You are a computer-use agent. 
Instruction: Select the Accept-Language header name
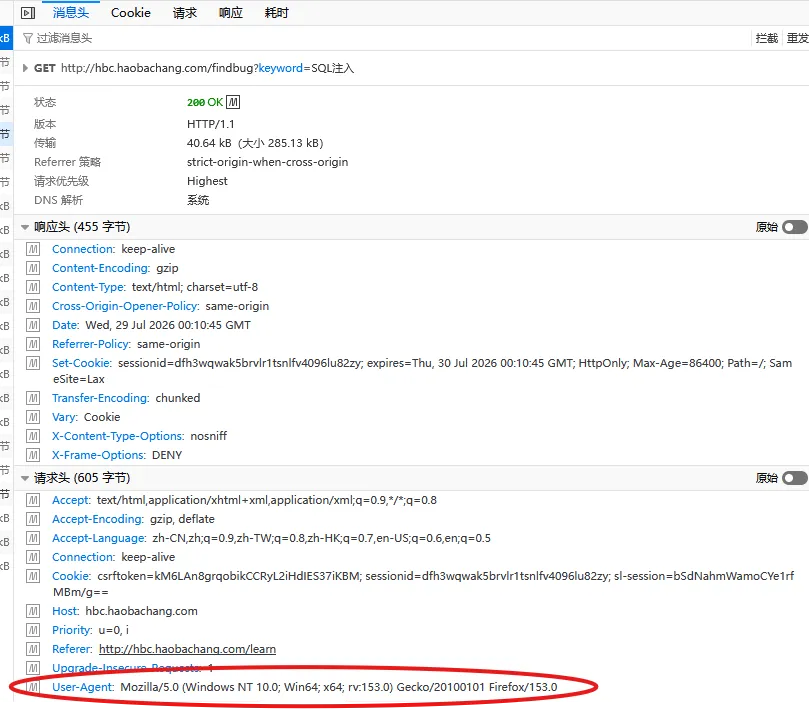click(x=99, y=538)
